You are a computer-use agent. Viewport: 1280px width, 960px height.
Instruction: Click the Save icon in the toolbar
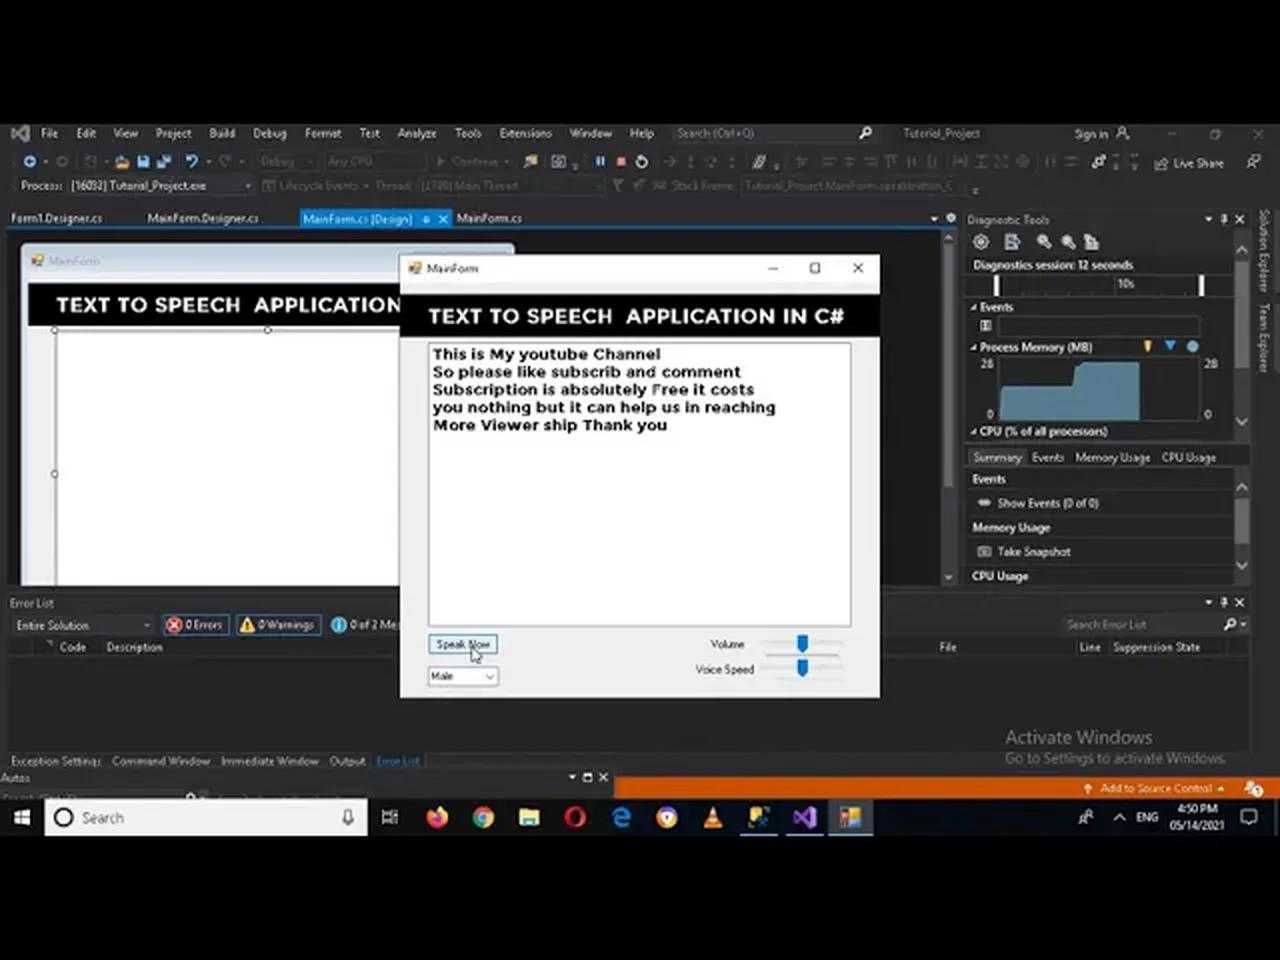142,161
